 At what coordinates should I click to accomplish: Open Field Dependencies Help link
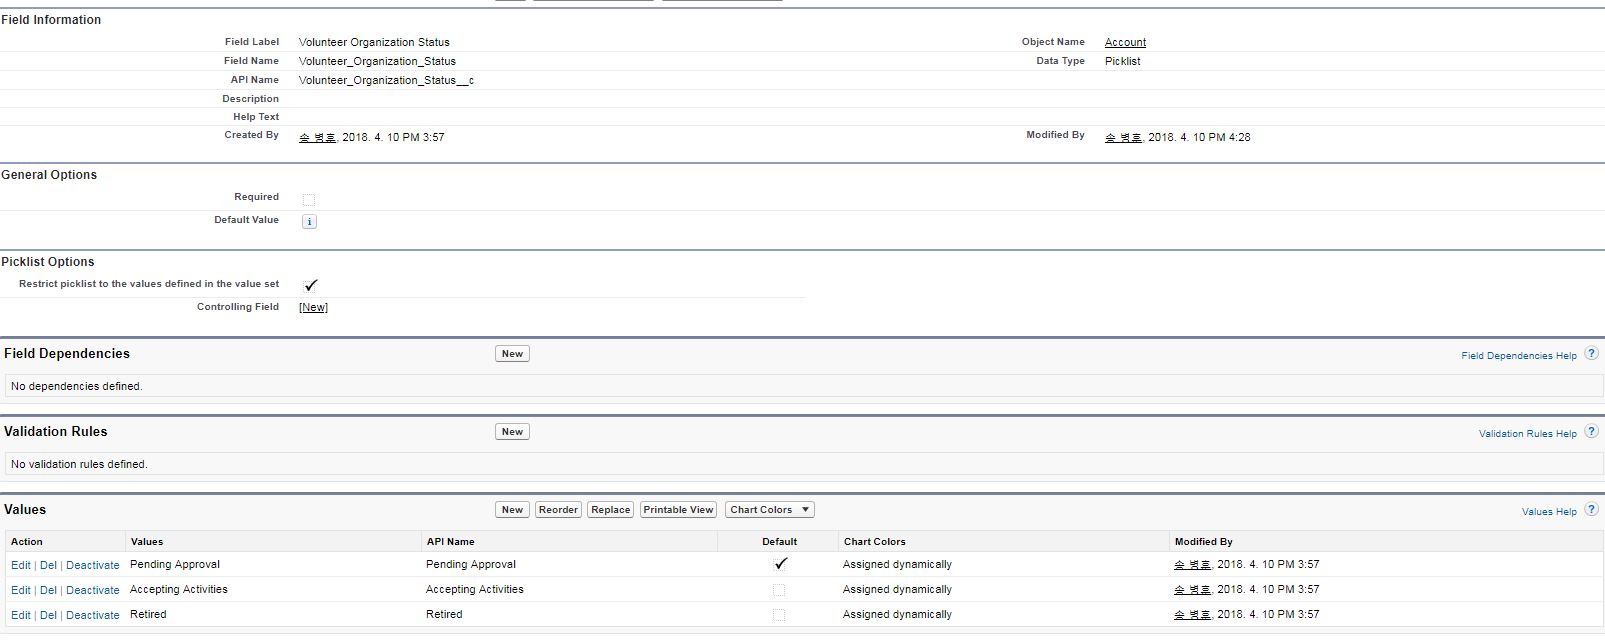1518,355
